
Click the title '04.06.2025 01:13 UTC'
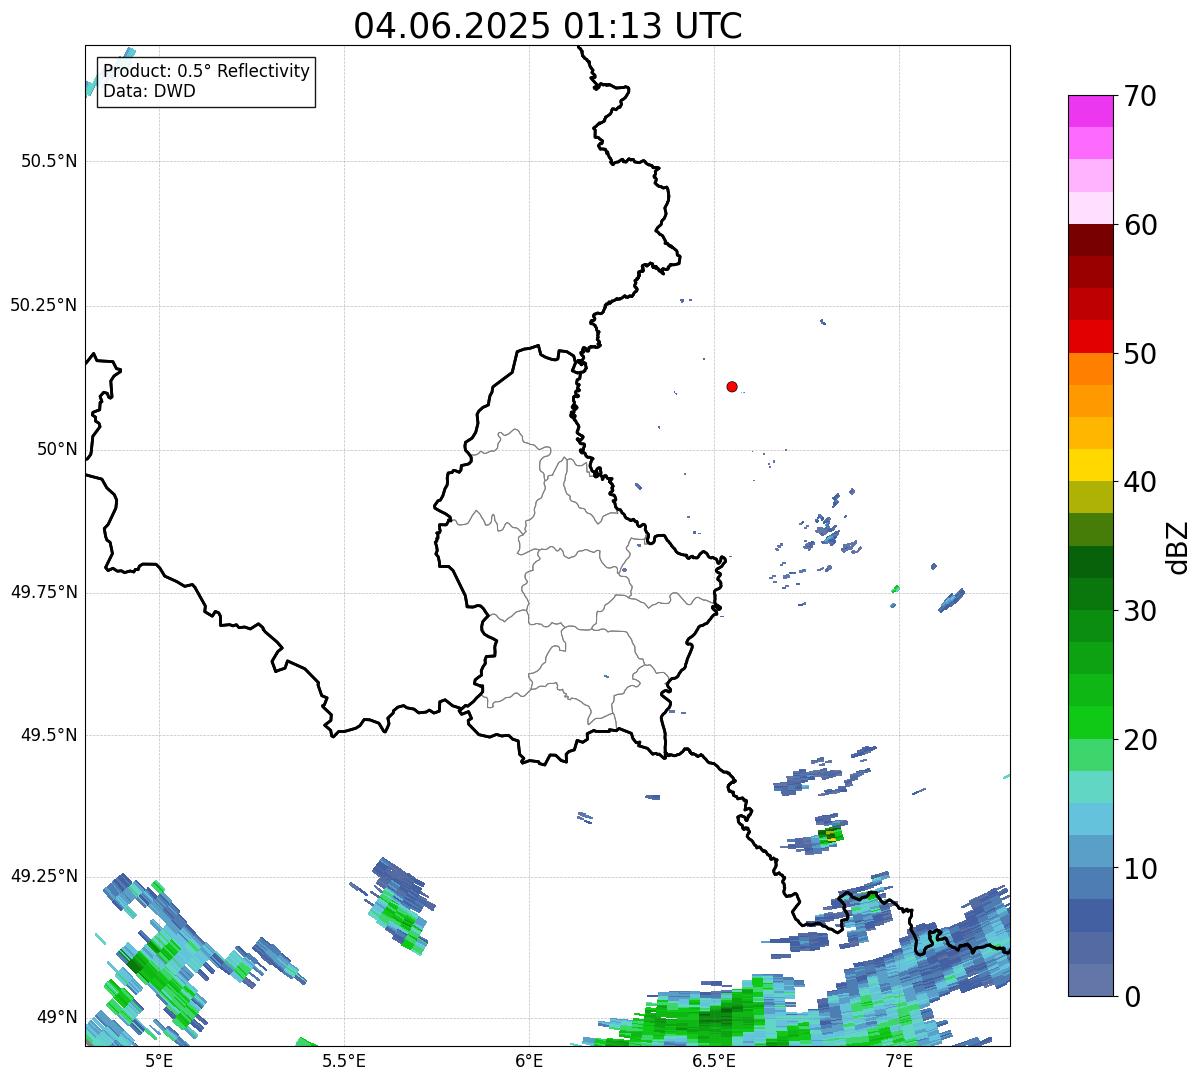tap(548, 26)
